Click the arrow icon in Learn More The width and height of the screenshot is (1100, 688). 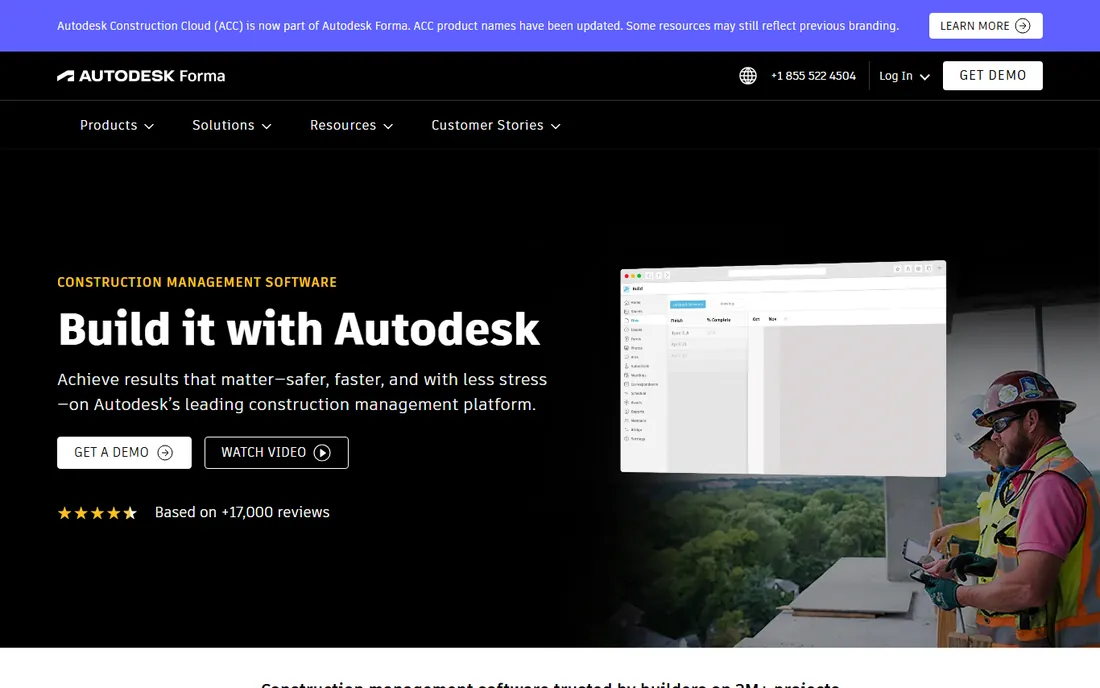coord(1023,26)
